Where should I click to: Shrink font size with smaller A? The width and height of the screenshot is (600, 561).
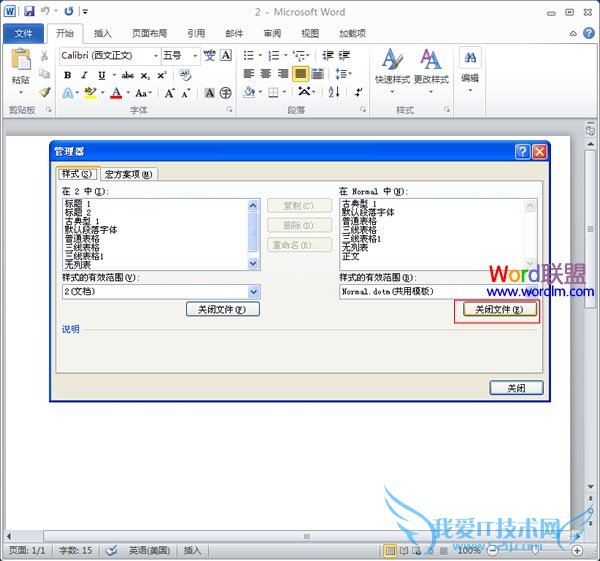(186, 93)
